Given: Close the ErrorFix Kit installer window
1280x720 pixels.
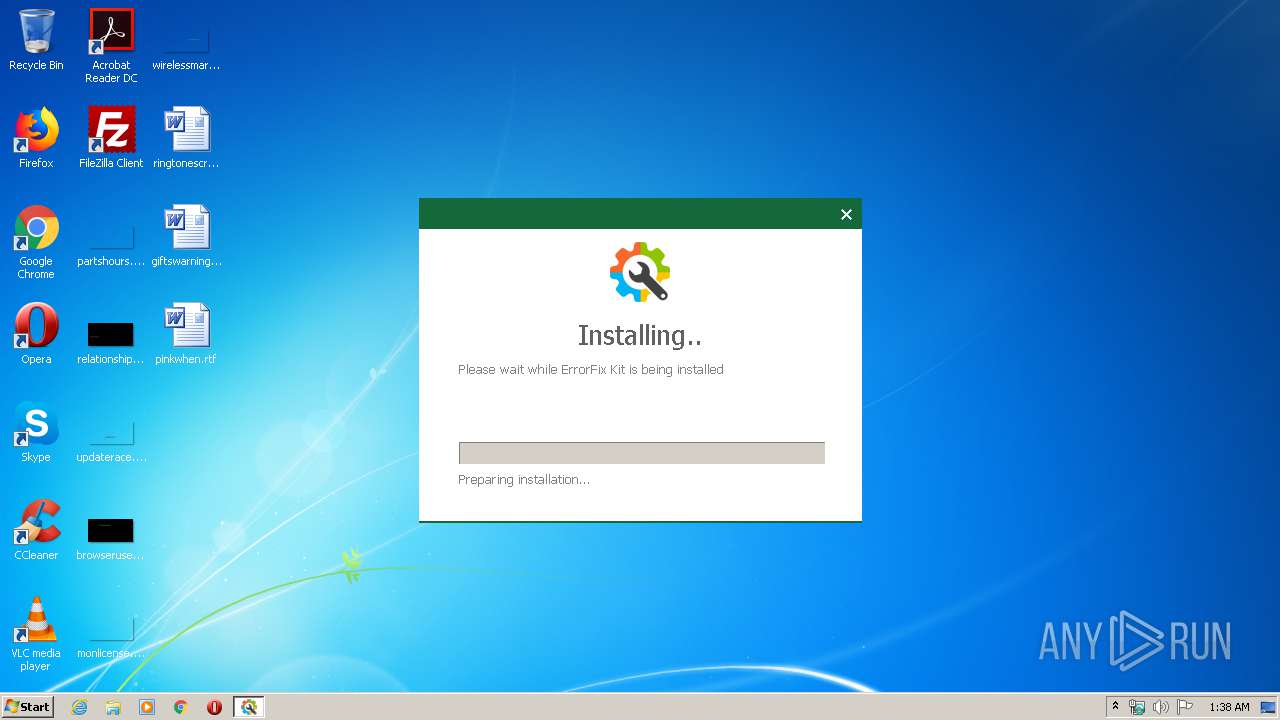Looking at the screenshot, I should point(846,214).
